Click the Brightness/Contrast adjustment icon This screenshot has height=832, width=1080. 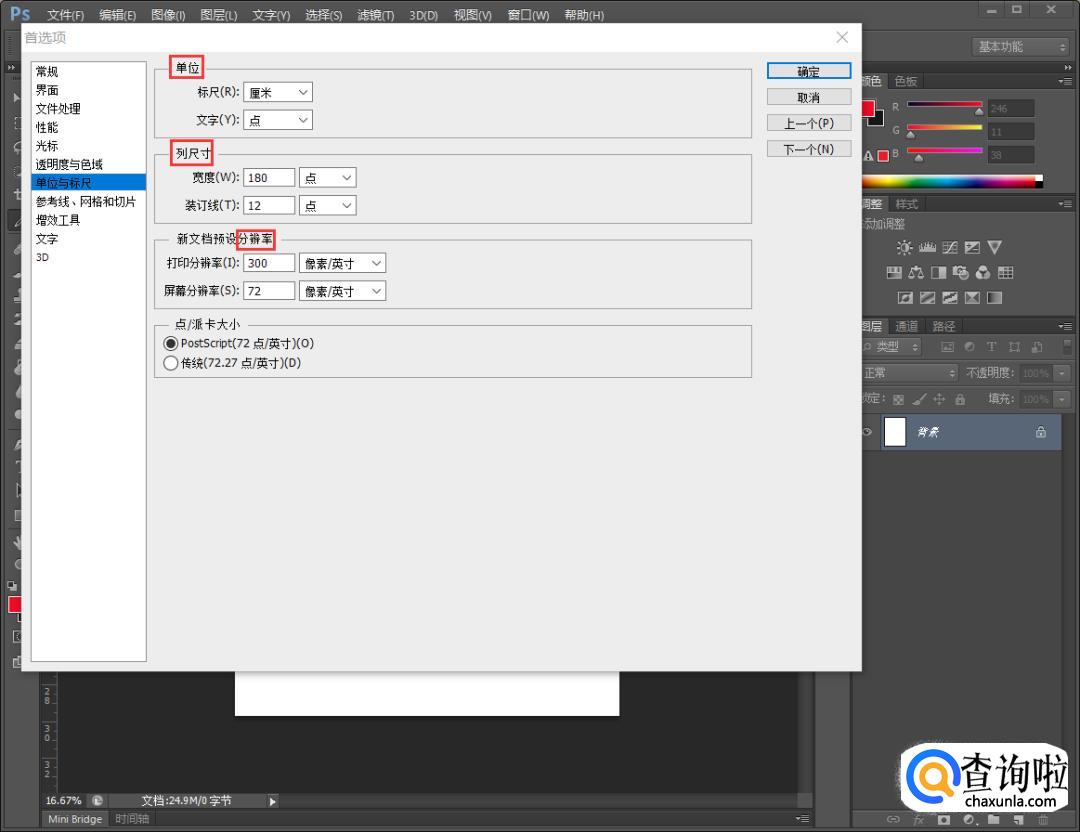pyautogui.click(x=904, y=248)
